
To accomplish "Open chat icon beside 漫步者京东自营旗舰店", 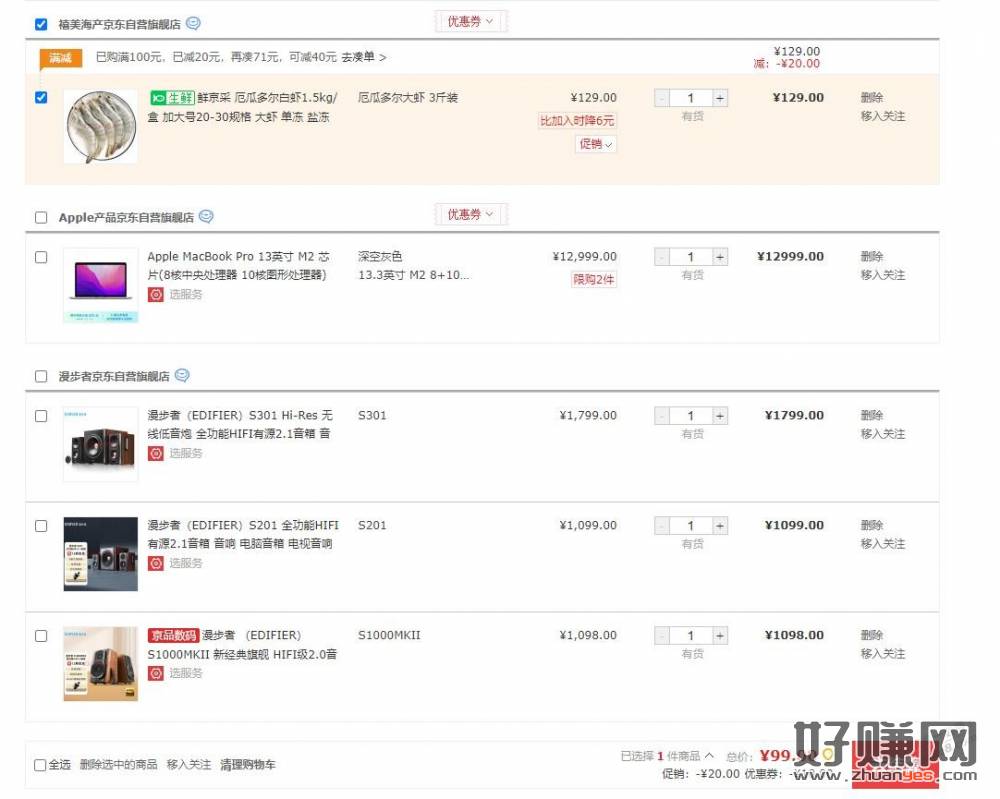I will click(182, 376).
